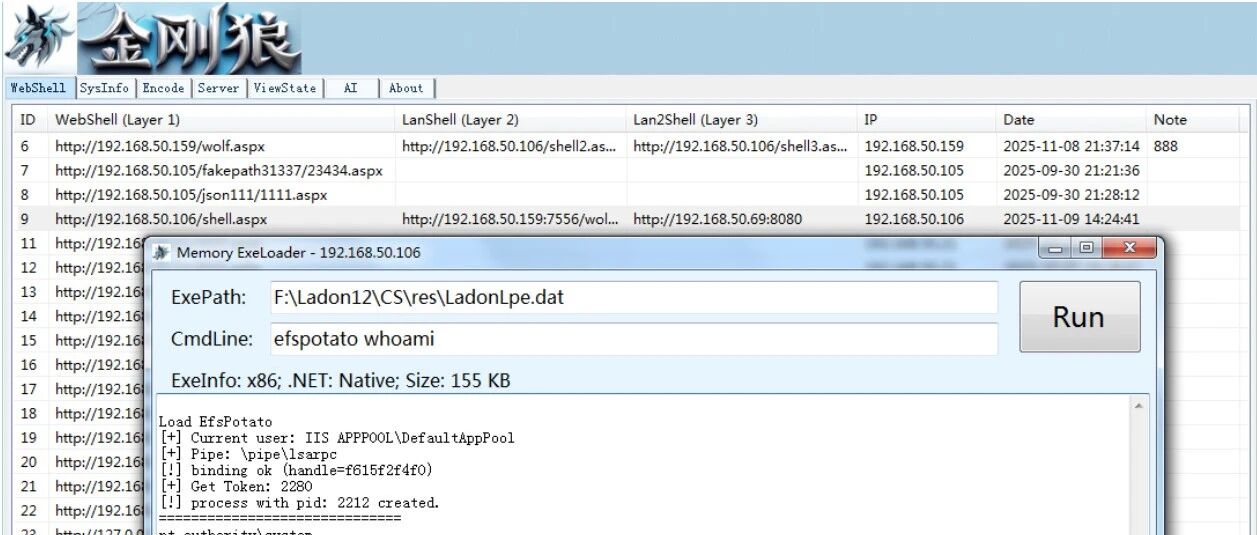Click the Run button in Memory ExeLoader
1257x535 pixels.
(1079, 317)
